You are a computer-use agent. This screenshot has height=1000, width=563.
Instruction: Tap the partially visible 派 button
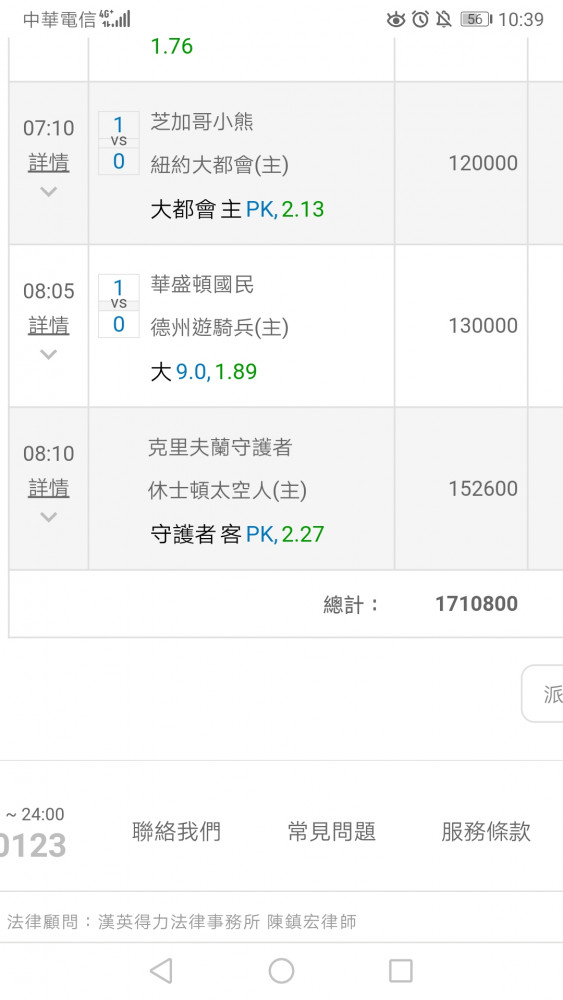coord(543,693)
